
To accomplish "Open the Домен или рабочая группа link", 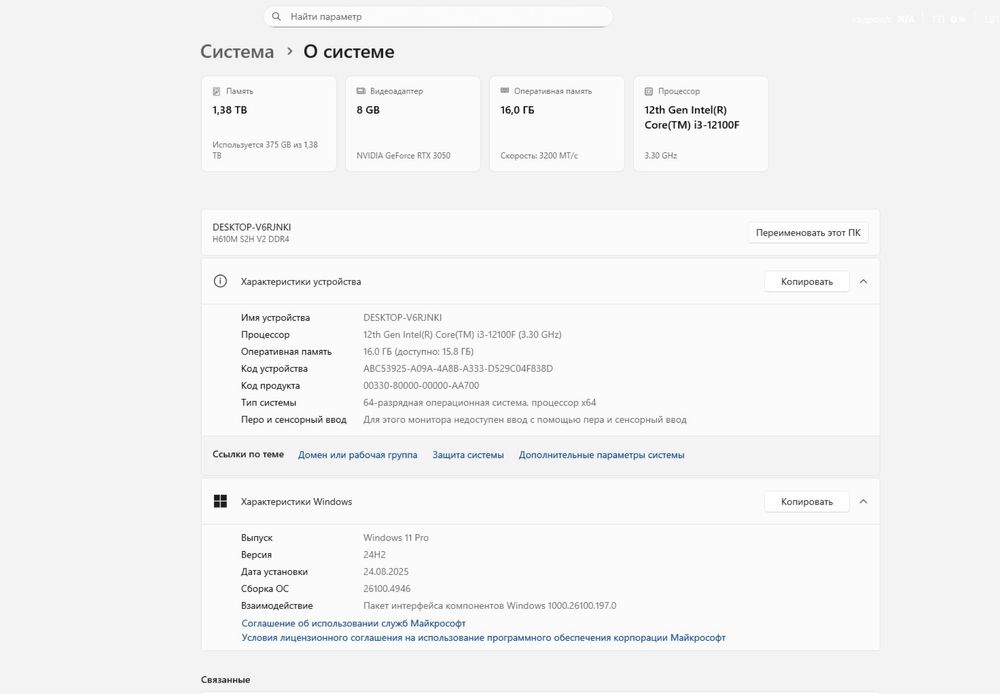I will (358, 455).
